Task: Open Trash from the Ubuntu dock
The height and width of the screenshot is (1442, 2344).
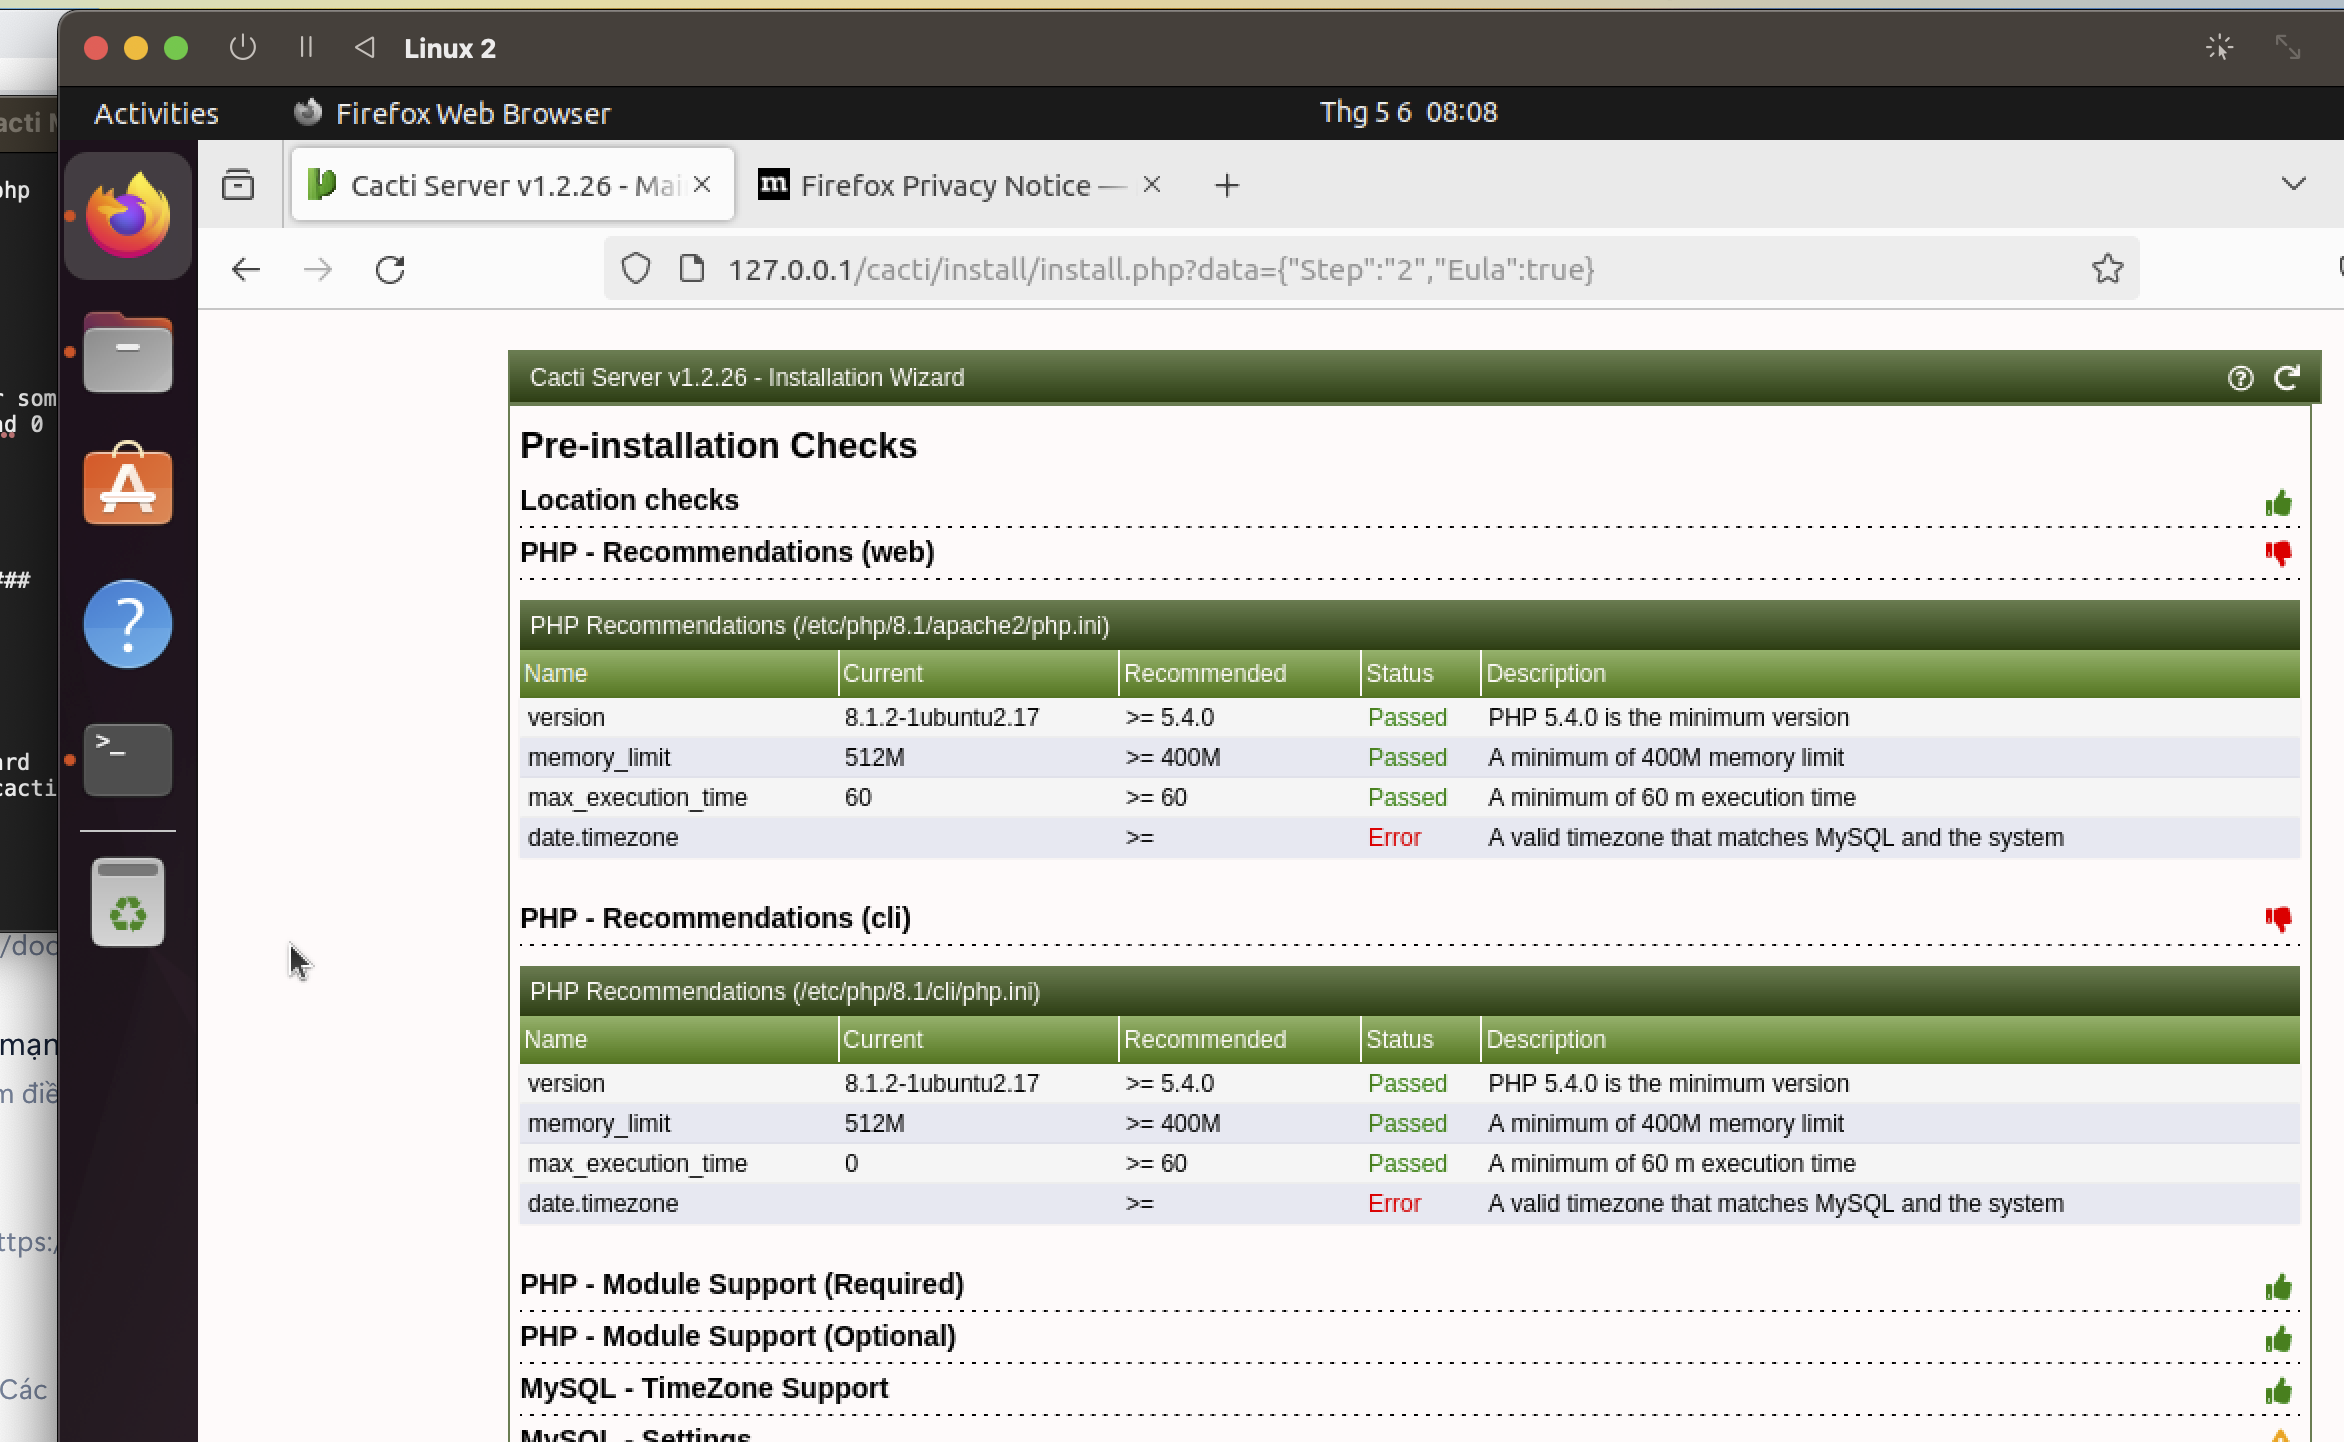Action: [128, 902]
